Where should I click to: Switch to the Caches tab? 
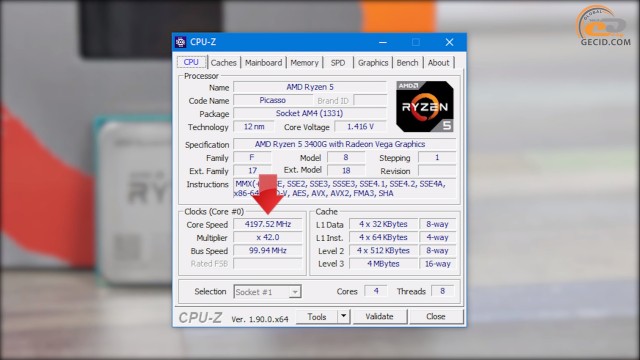pos(223,63)
